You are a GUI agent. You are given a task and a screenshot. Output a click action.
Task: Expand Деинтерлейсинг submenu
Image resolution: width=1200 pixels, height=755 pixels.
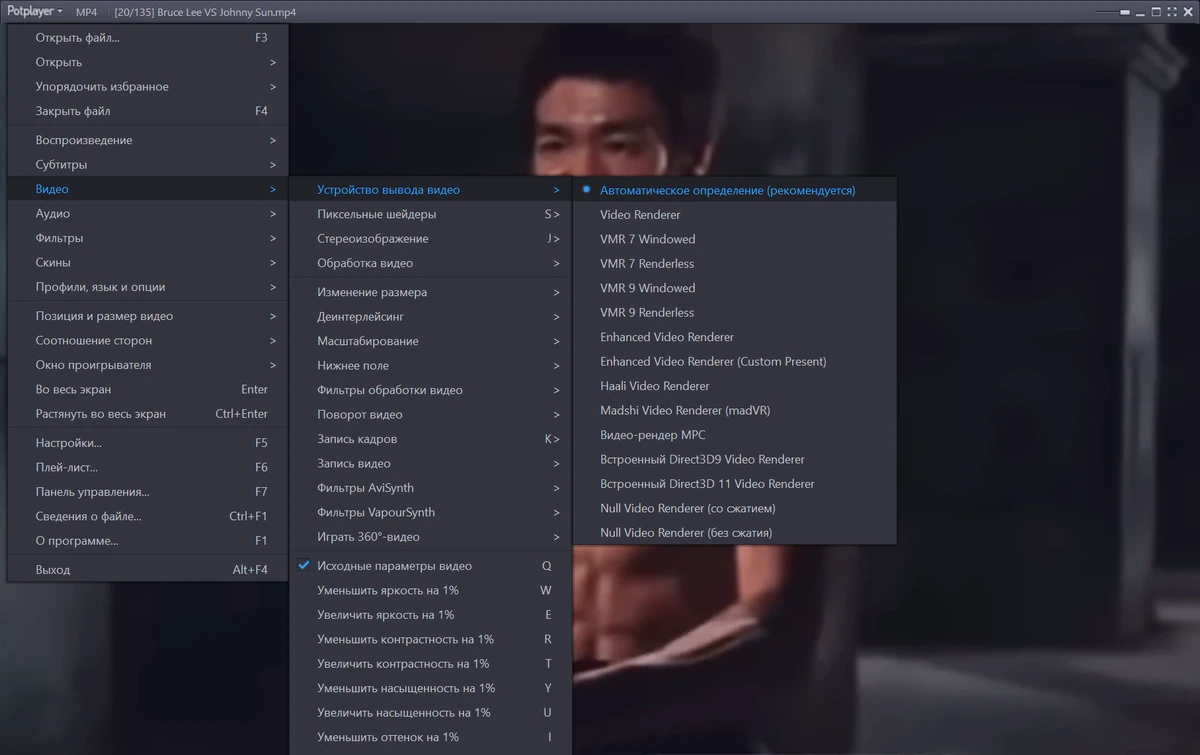pyautogui.click(x=430, y=317)
